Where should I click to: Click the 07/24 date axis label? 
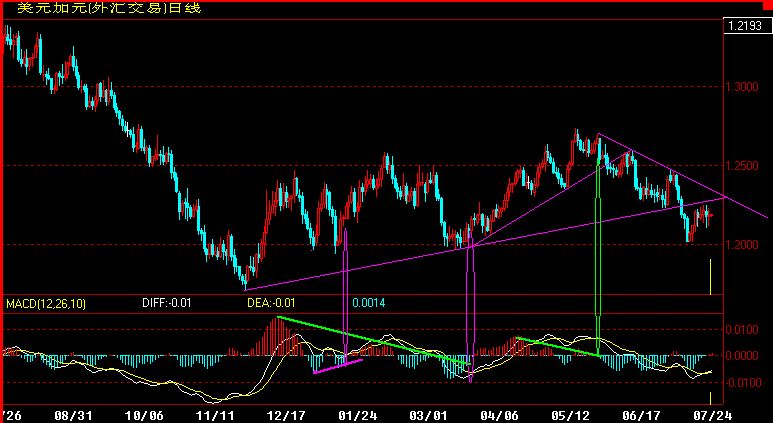coord(715,416)
